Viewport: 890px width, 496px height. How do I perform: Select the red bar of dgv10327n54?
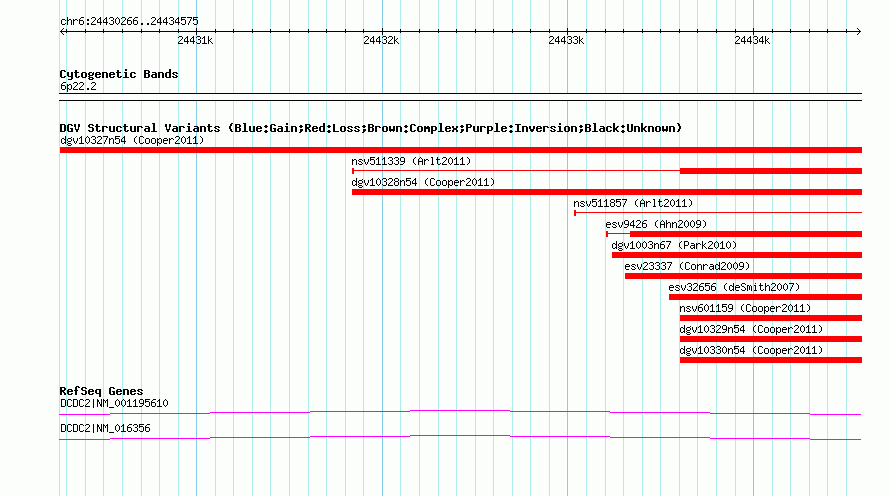461,150
